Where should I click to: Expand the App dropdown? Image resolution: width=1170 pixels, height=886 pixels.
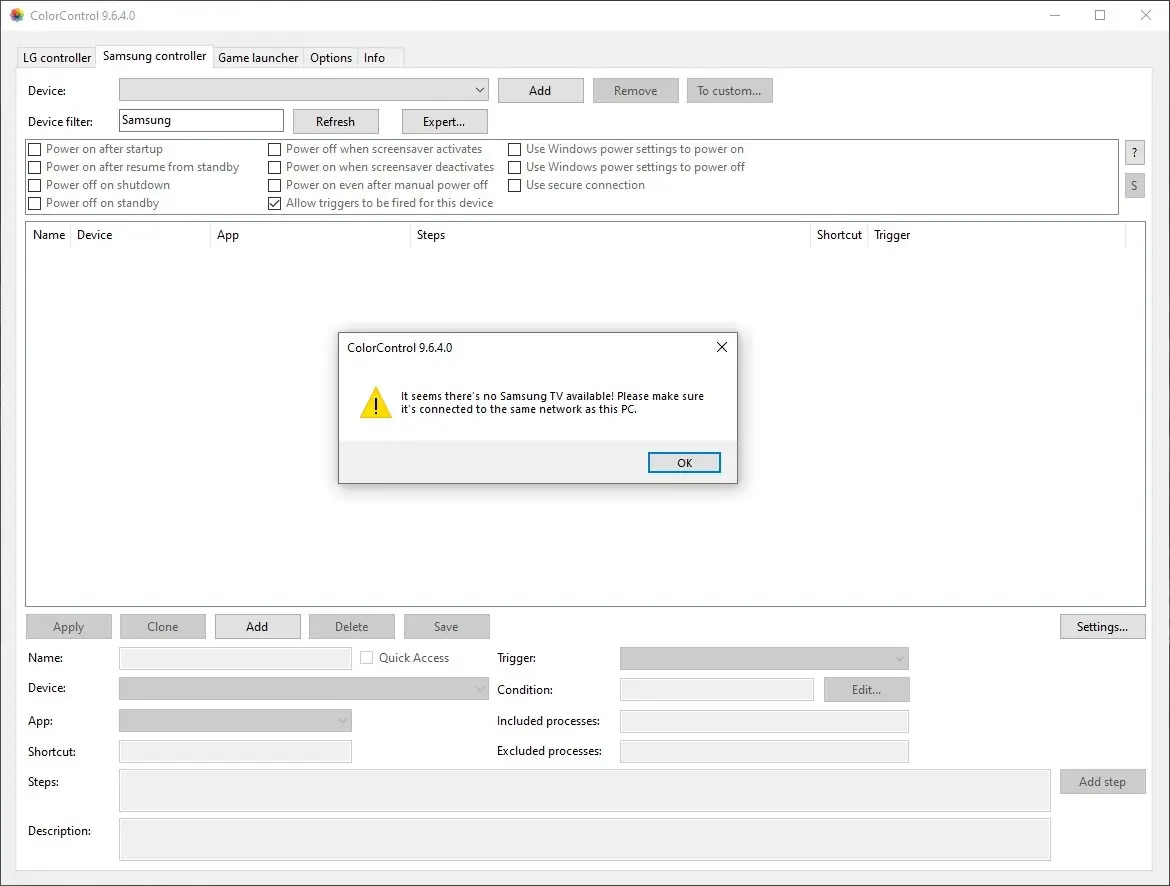point(235,720)
